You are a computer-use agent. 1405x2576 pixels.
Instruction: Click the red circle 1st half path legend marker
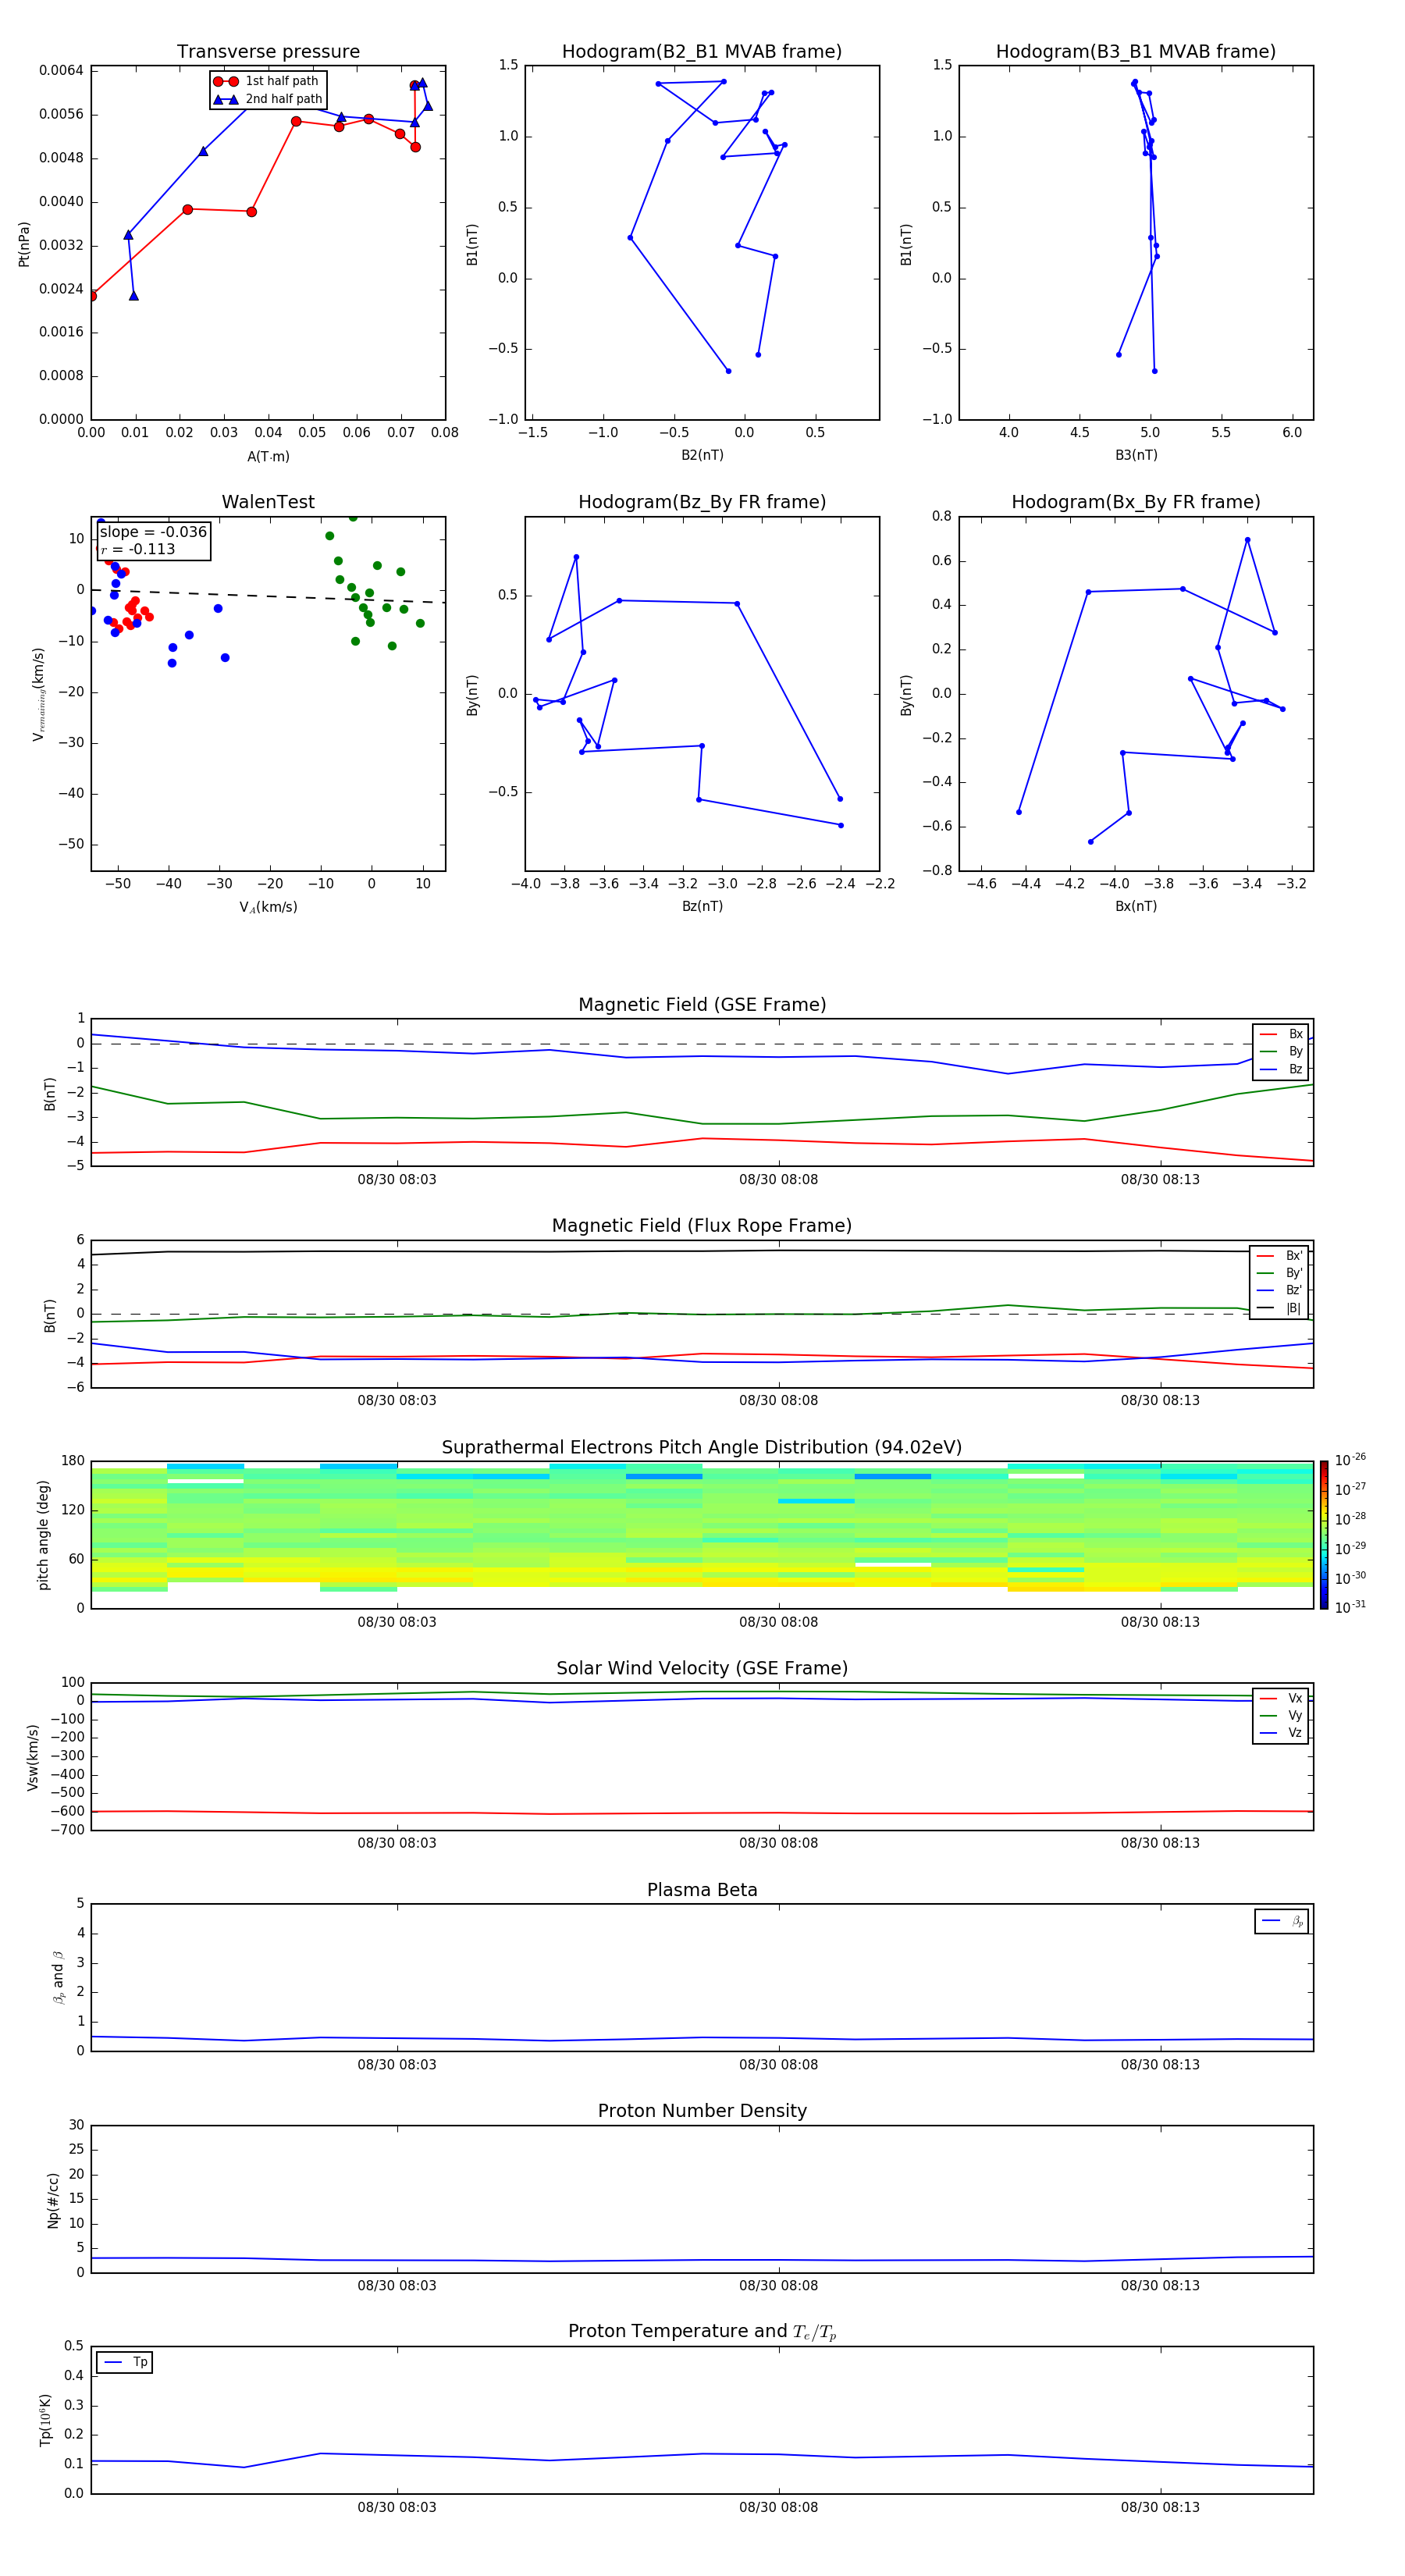pyautogui.click(x=226, y=81)
